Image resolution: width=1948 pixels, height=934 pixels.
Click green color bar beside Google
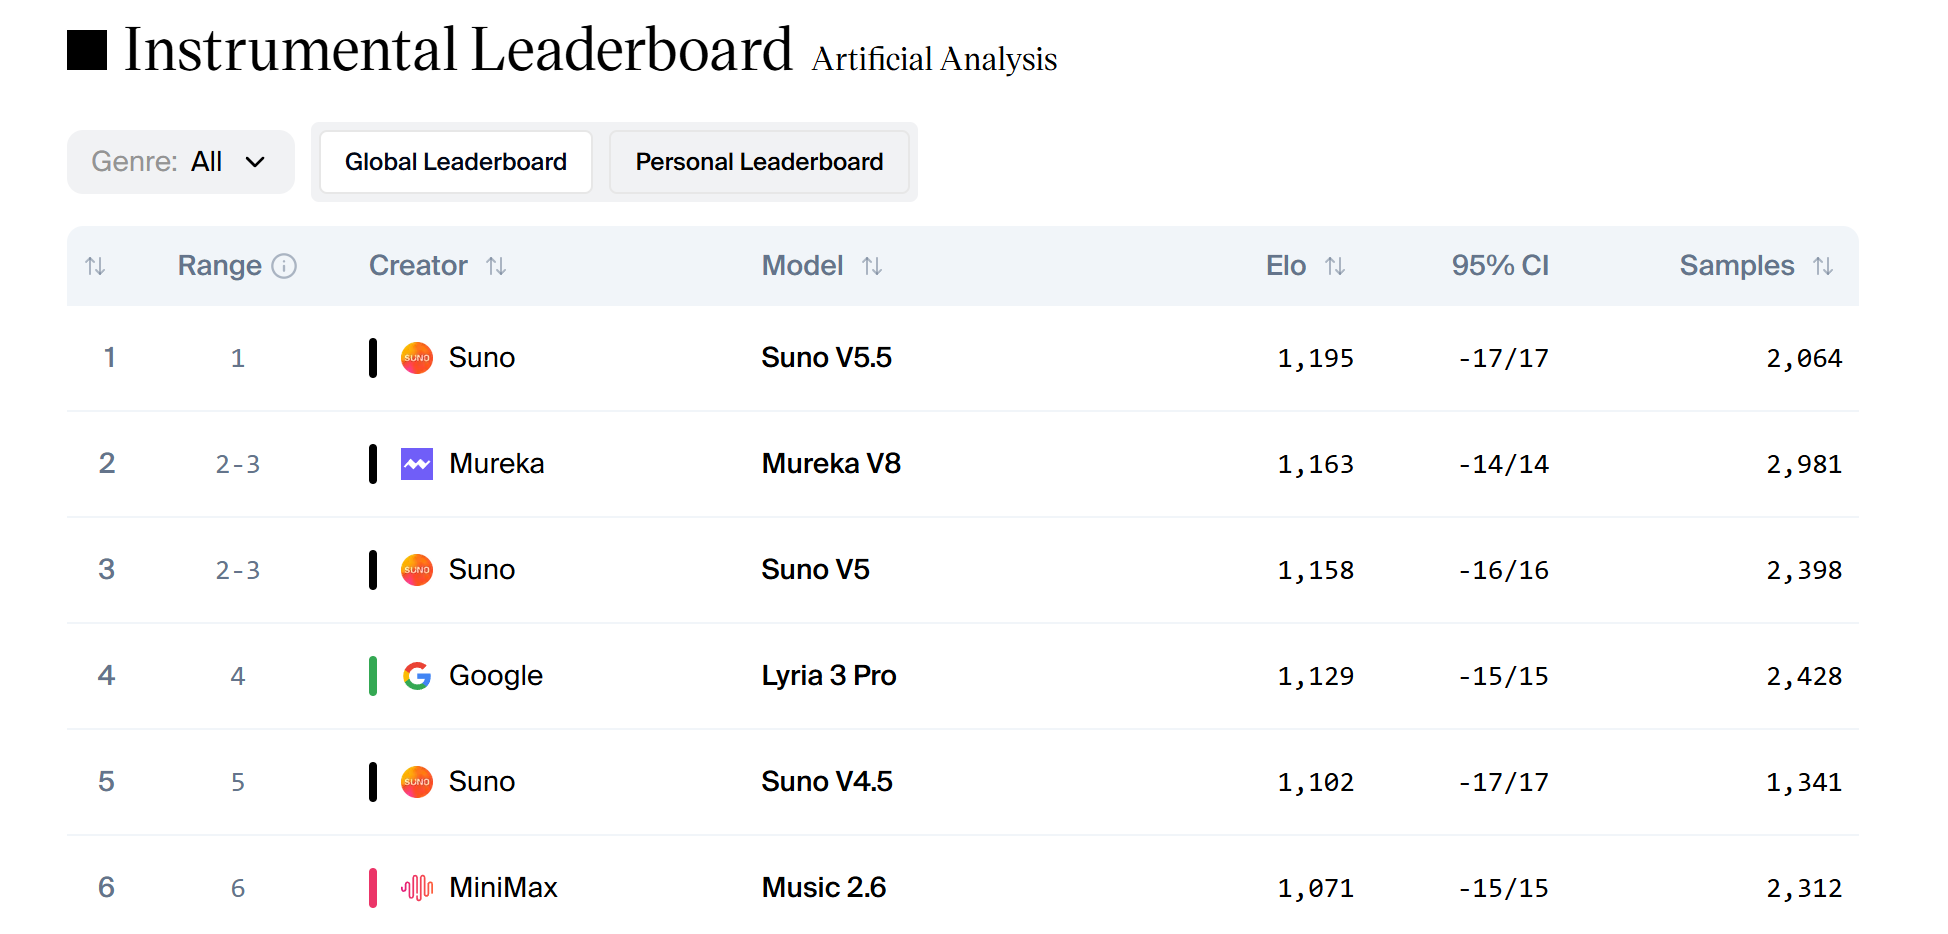[x=373, y=676]
